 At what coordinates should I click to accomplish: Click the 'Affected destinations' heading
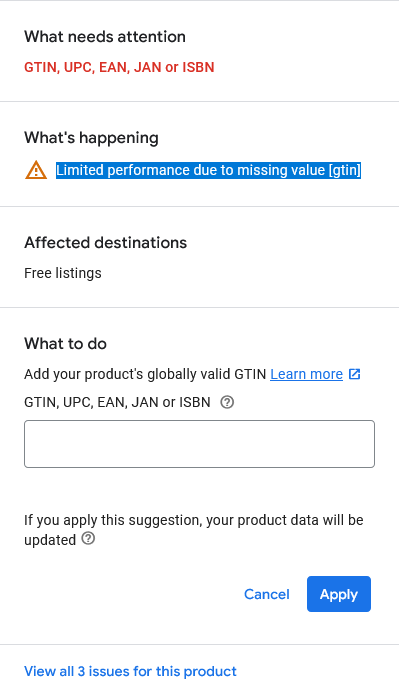(105, 242)
